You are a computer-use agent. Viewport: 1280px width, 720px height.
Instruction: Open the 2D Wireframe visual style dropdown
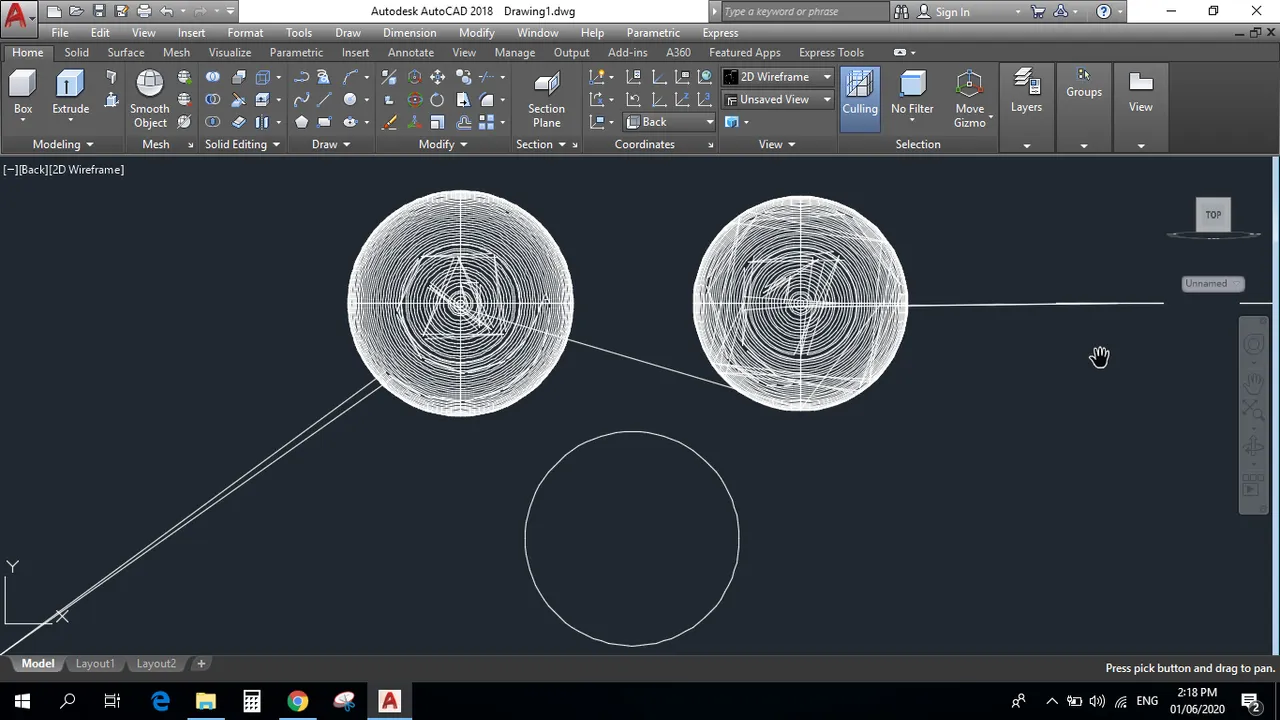point(778,77)
